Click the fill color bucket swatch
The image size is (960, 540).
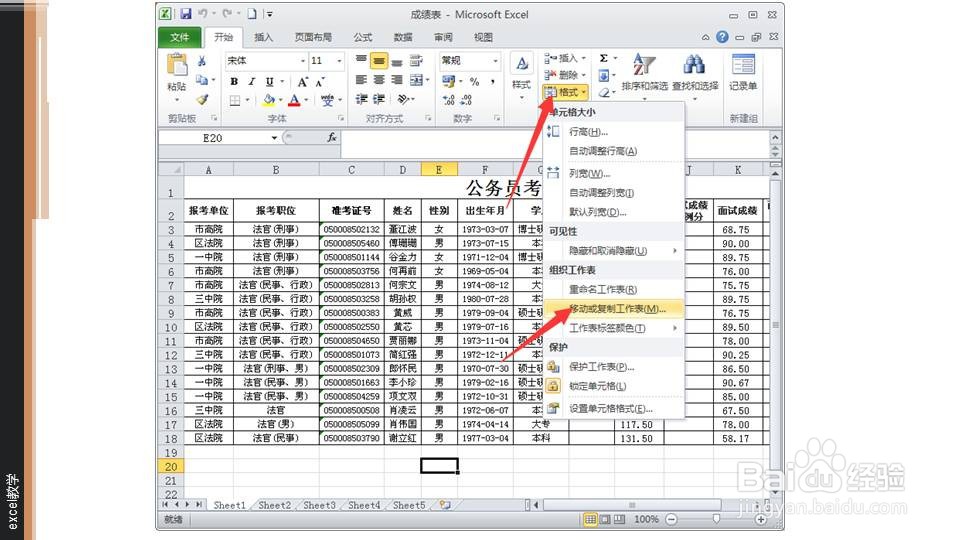[x=269, y=100]
